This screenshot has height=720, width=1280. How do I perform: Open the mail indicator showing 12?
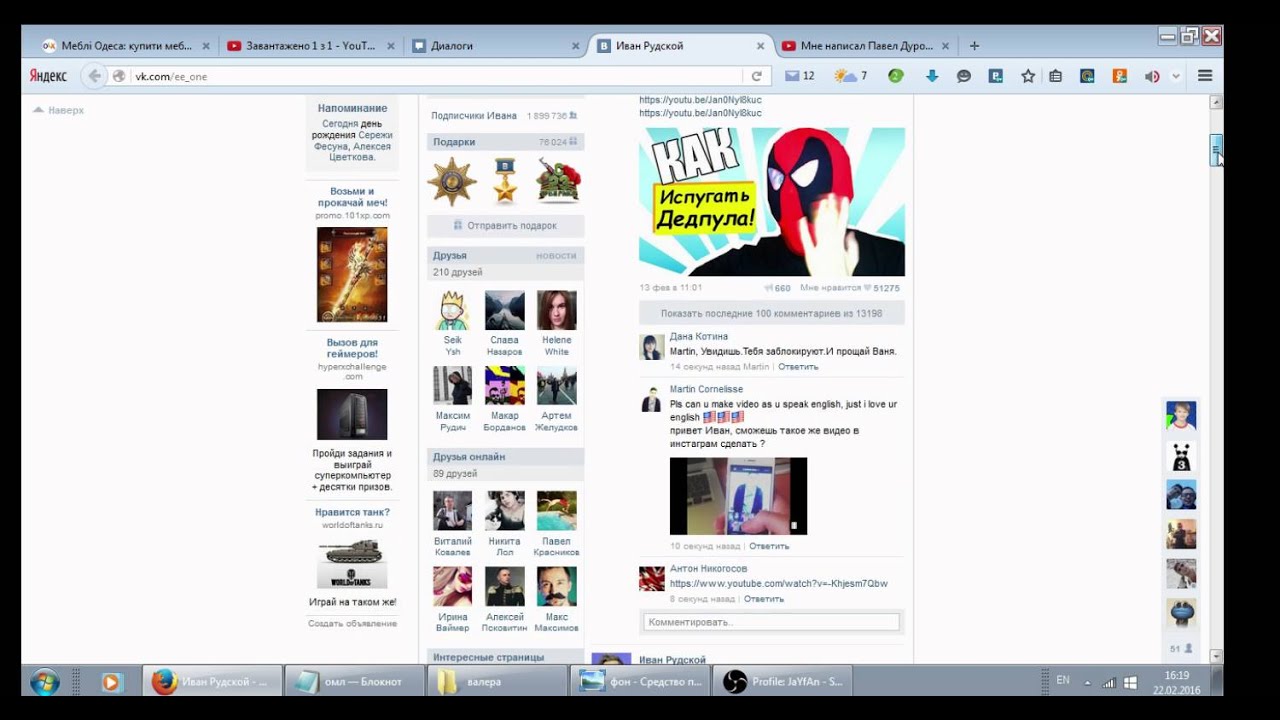point(799,76)
